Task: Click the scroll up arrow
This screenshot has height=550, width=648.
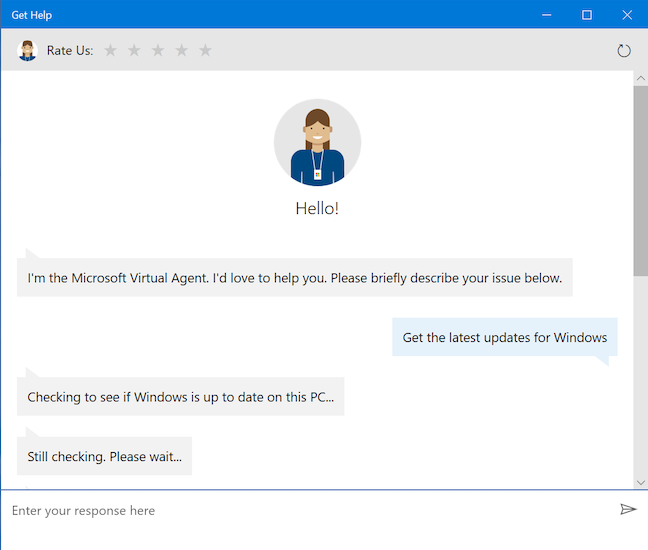Action: (640, 78)
